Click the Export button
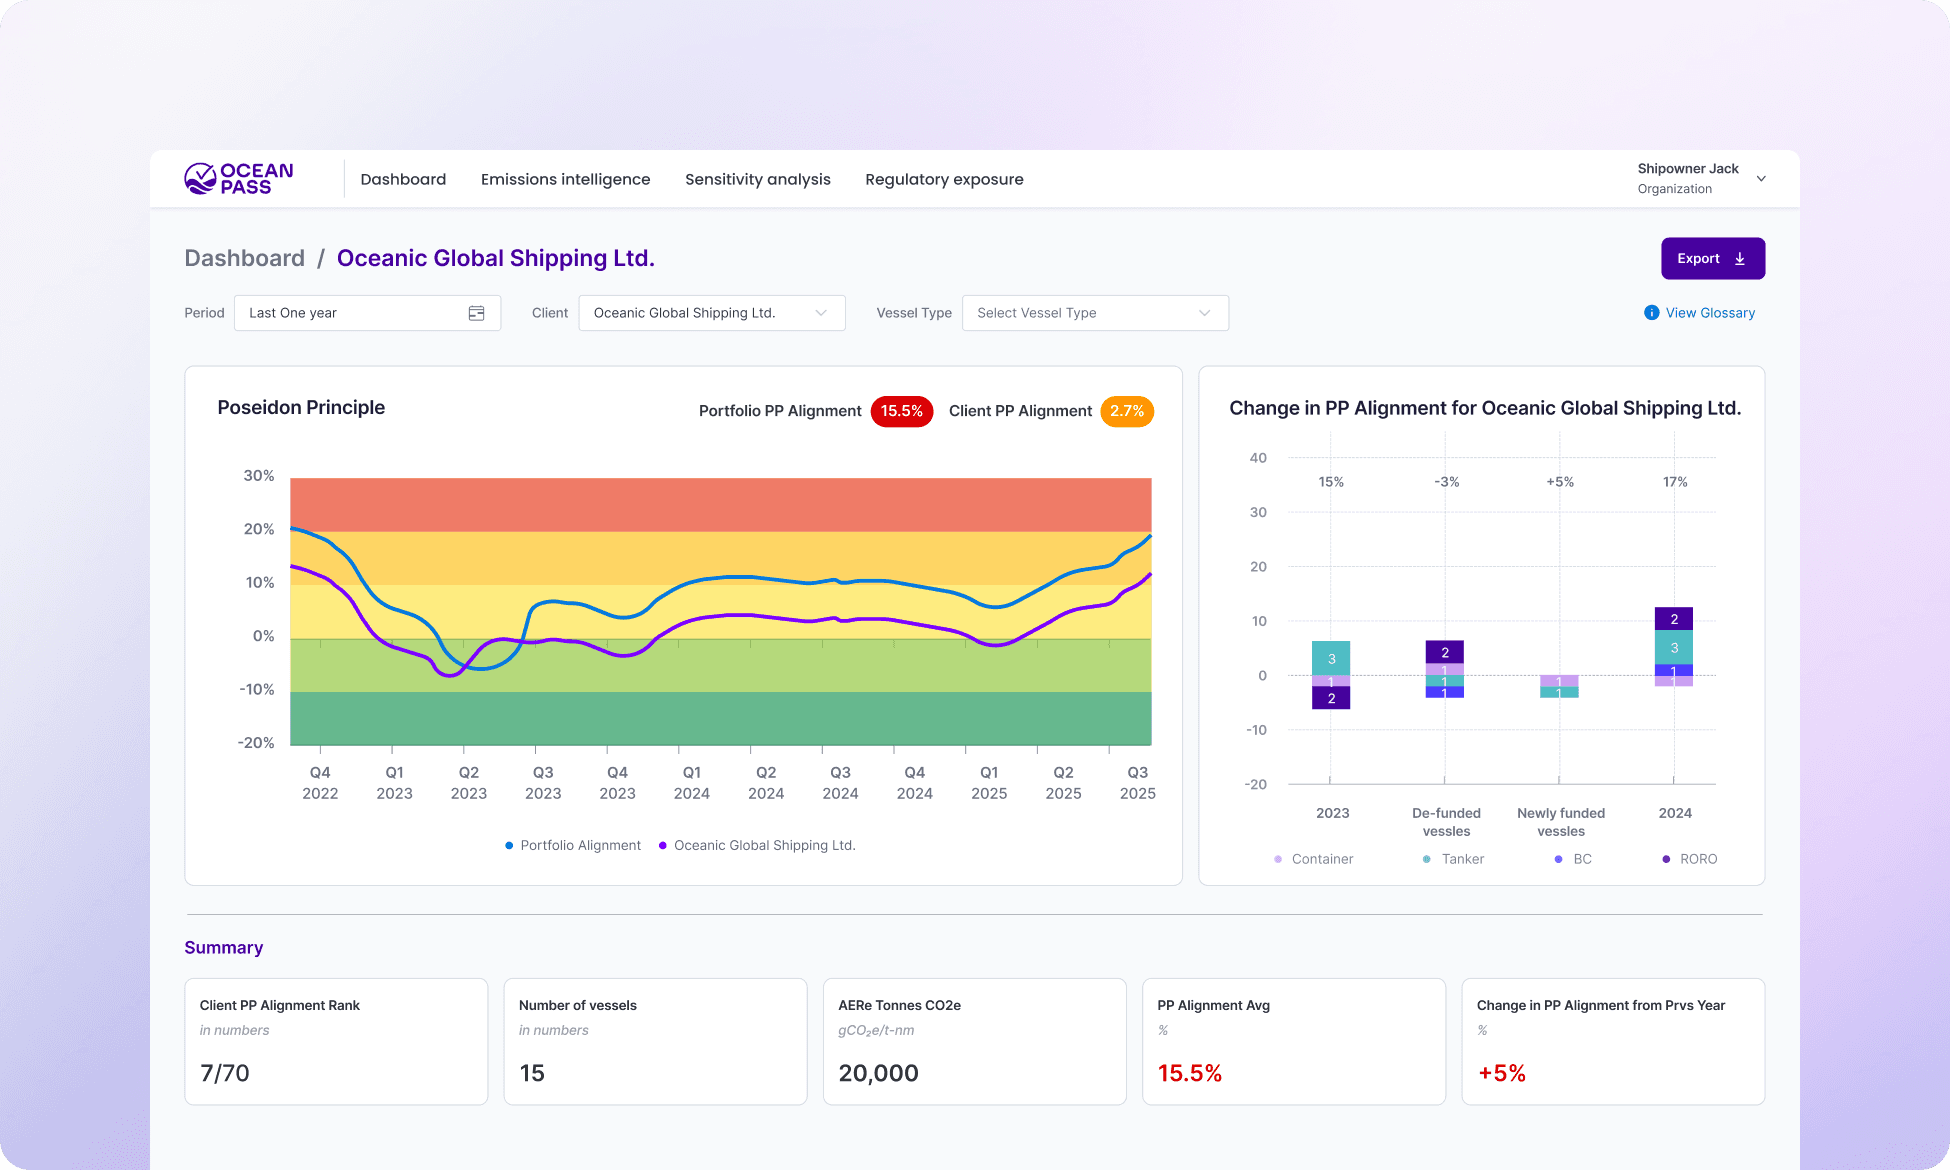1950x1170 pixels. (1712, 259)
